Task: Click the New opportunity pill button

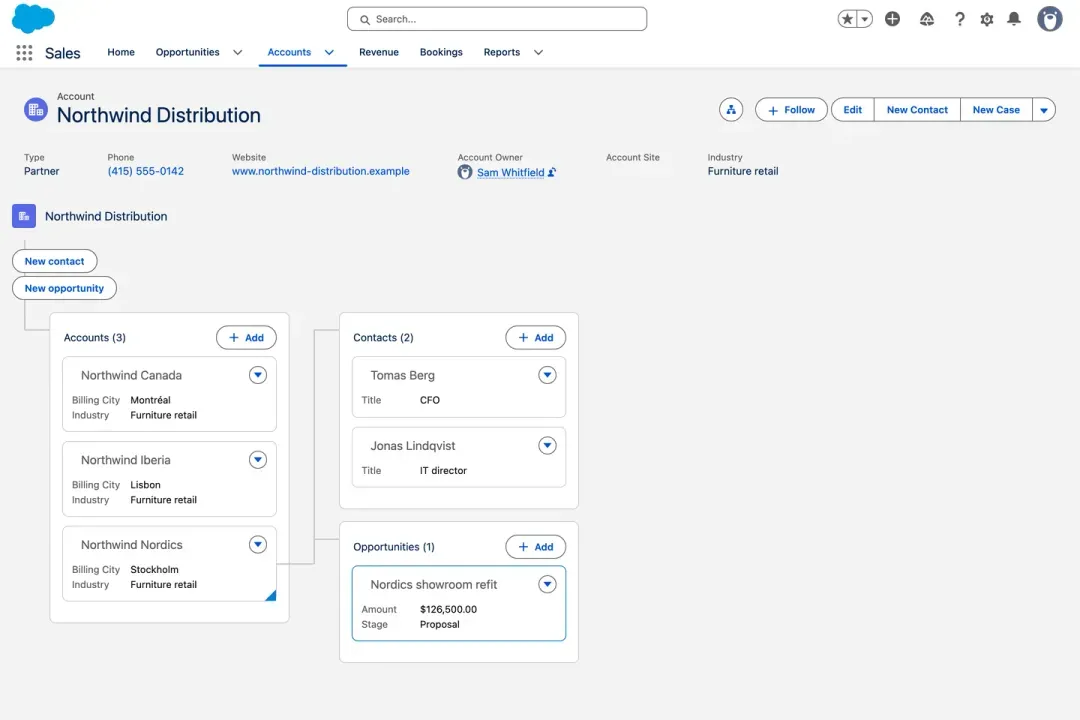Action: 64,288
